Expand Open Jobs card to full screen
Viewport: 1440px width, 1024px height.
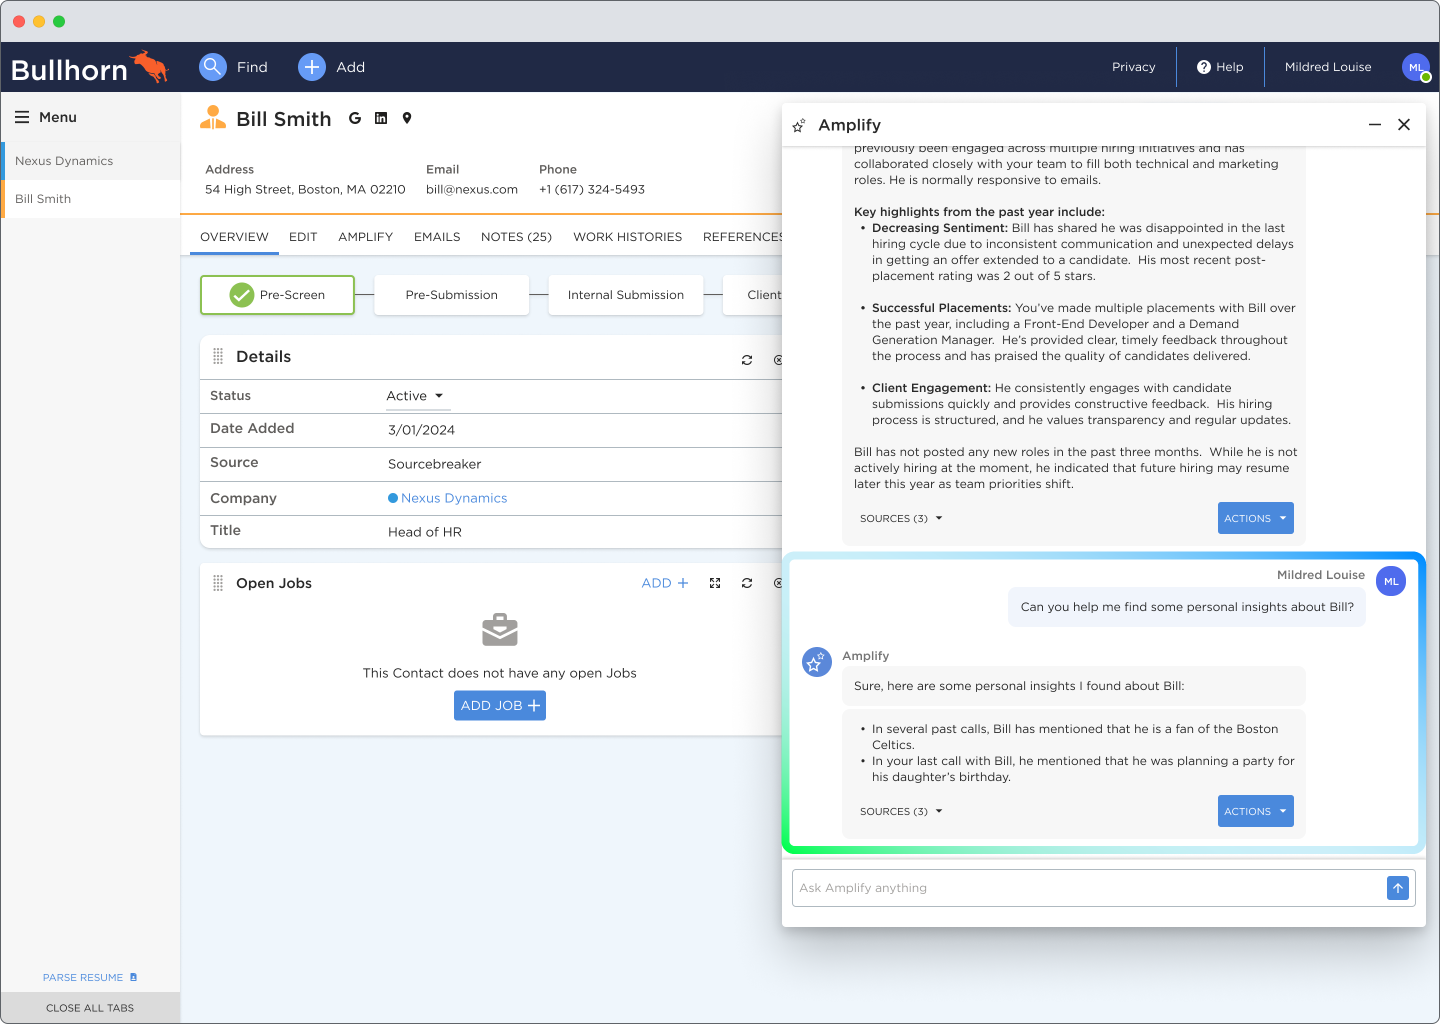coord(715,583)
